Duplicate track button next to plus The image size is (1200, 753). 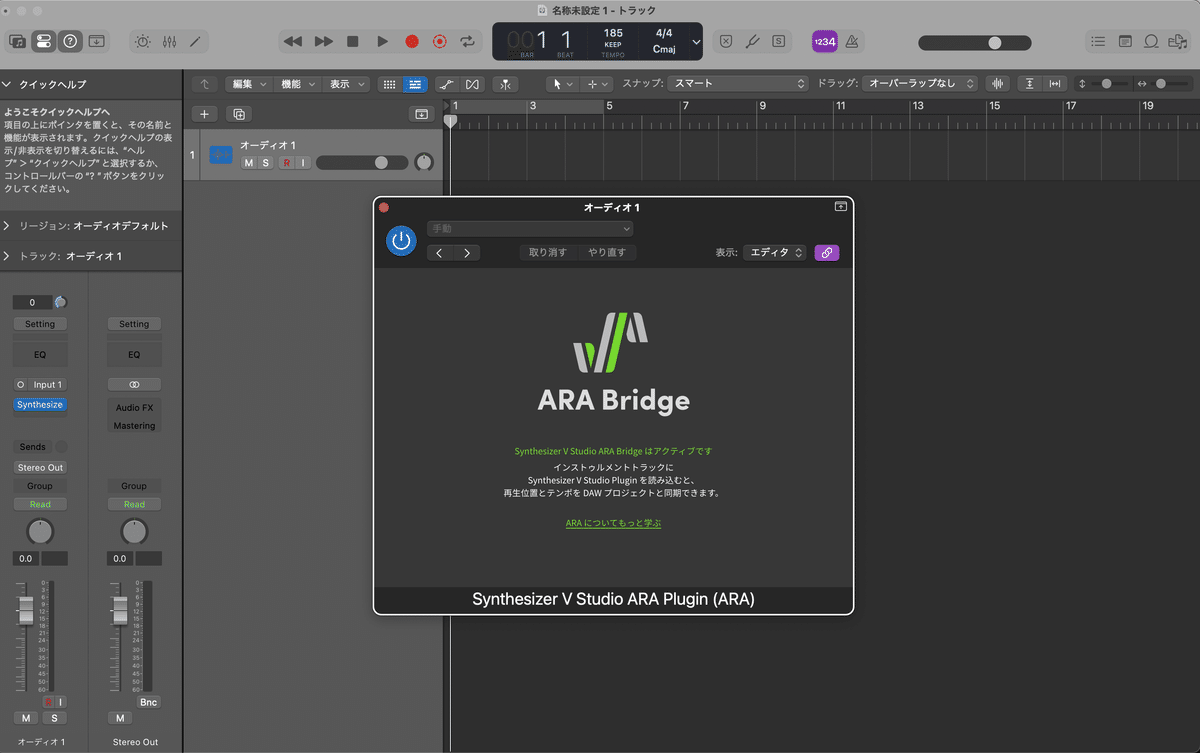[239, 114]
